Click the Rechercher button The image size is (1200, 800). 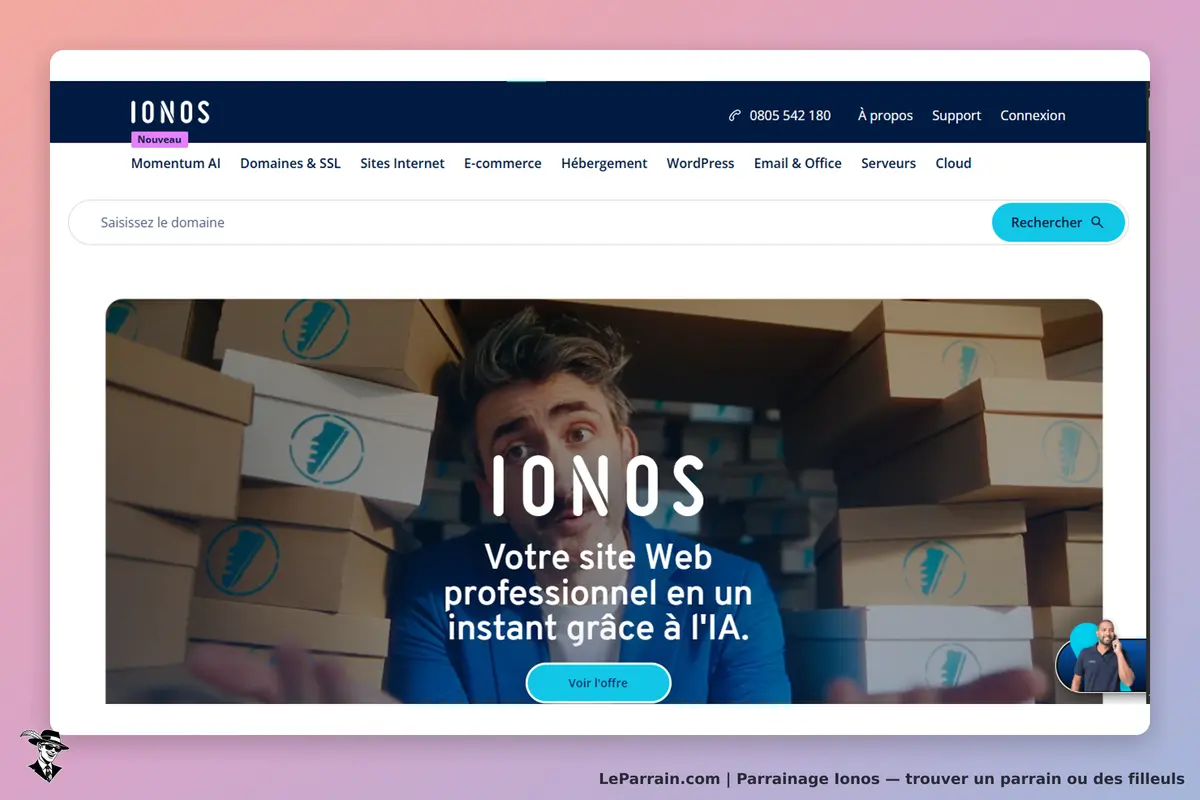click(1058, 222)
